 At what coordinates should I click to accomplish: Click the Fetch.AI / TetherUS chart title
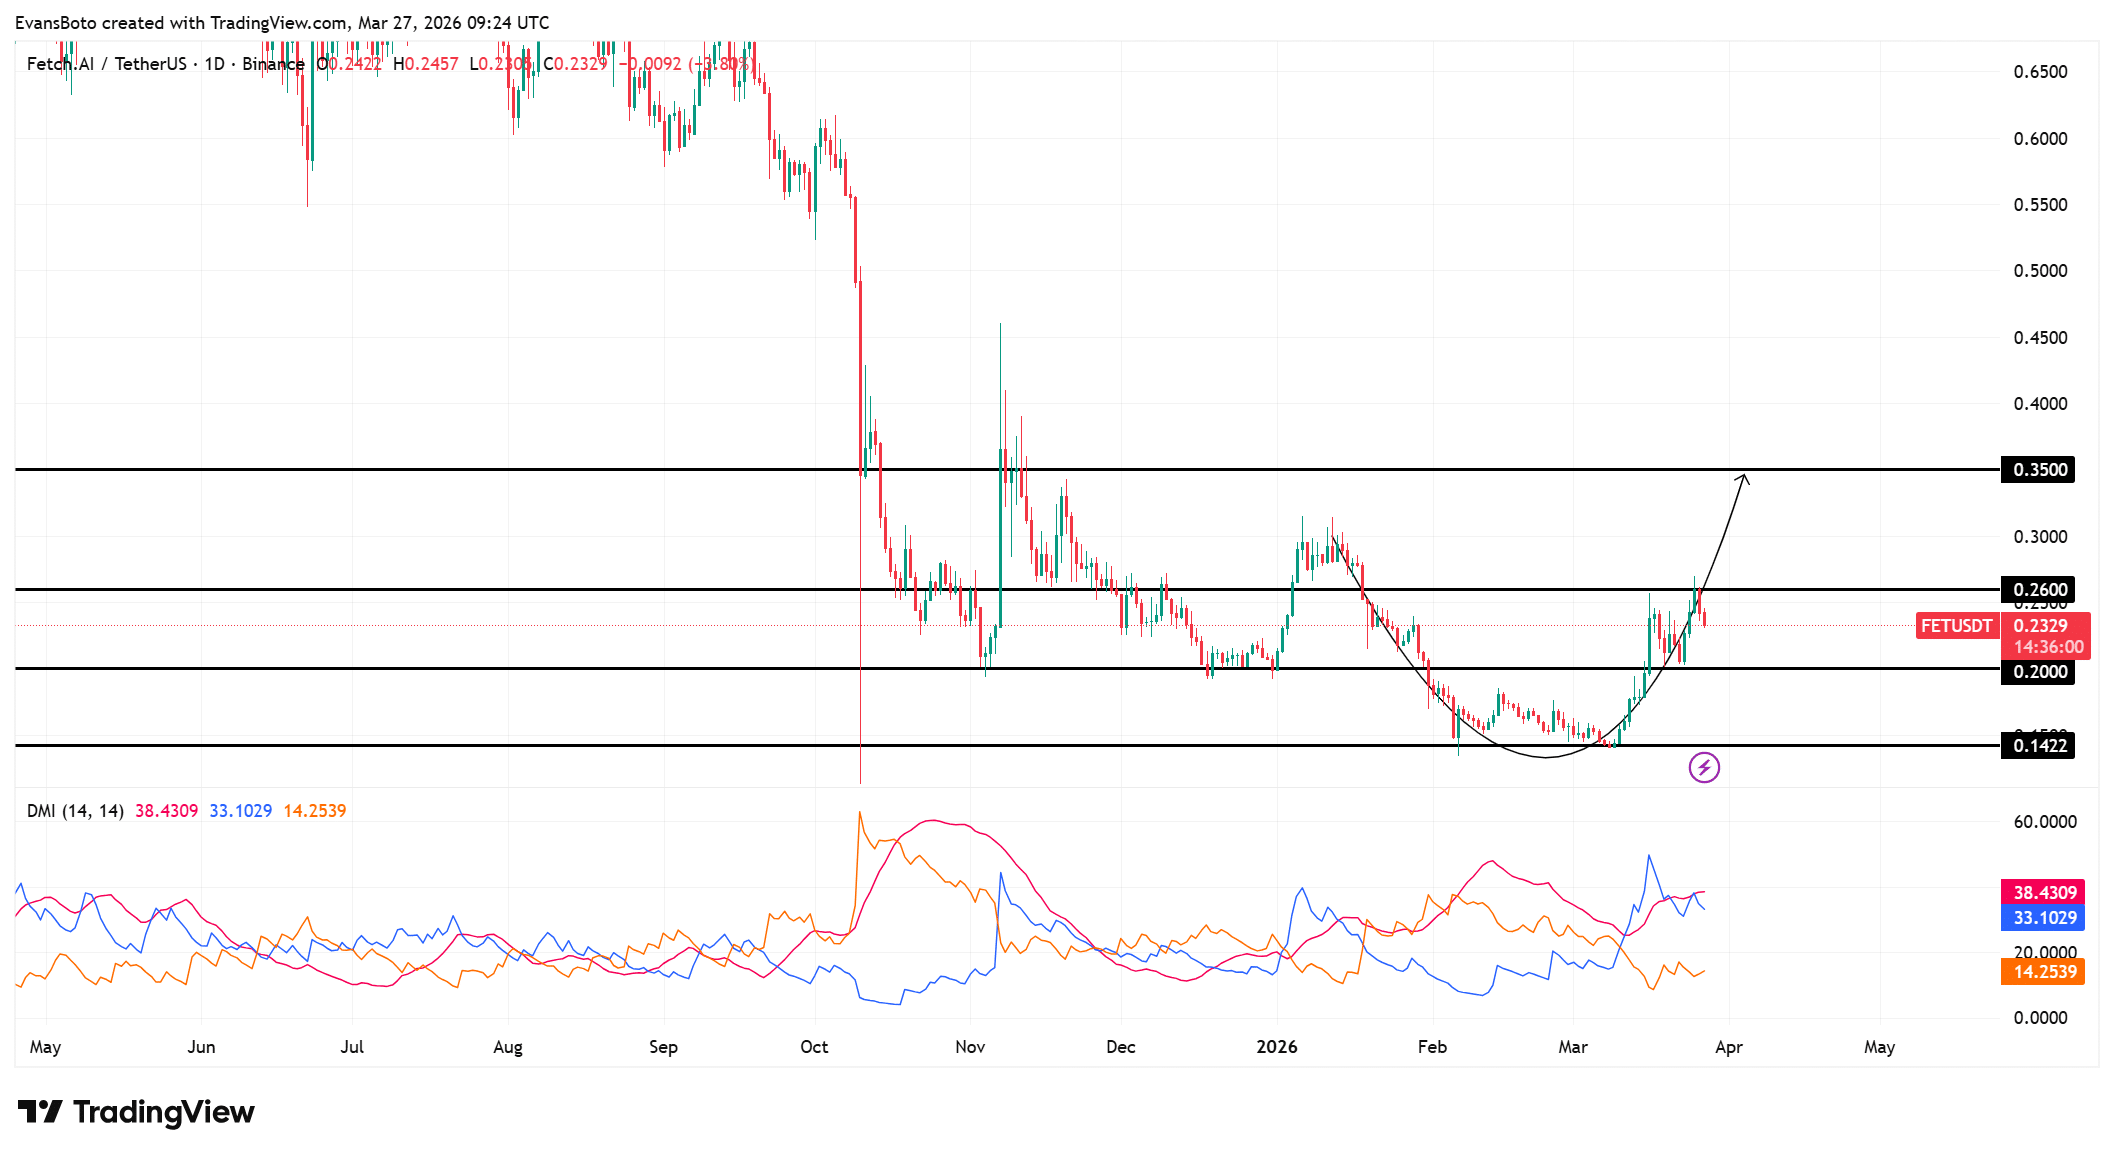[106, 64]
